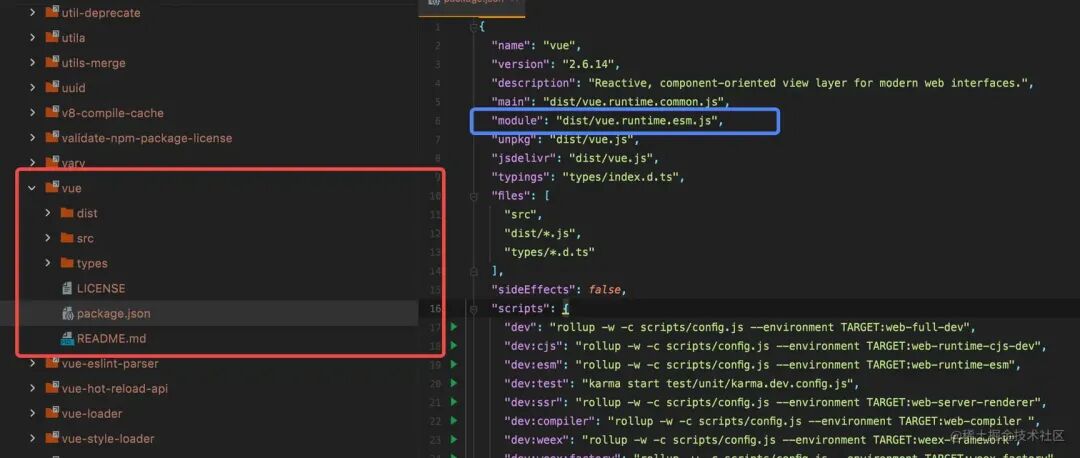
Task: Click the uuid folder icon
Action: click(52, 87)
